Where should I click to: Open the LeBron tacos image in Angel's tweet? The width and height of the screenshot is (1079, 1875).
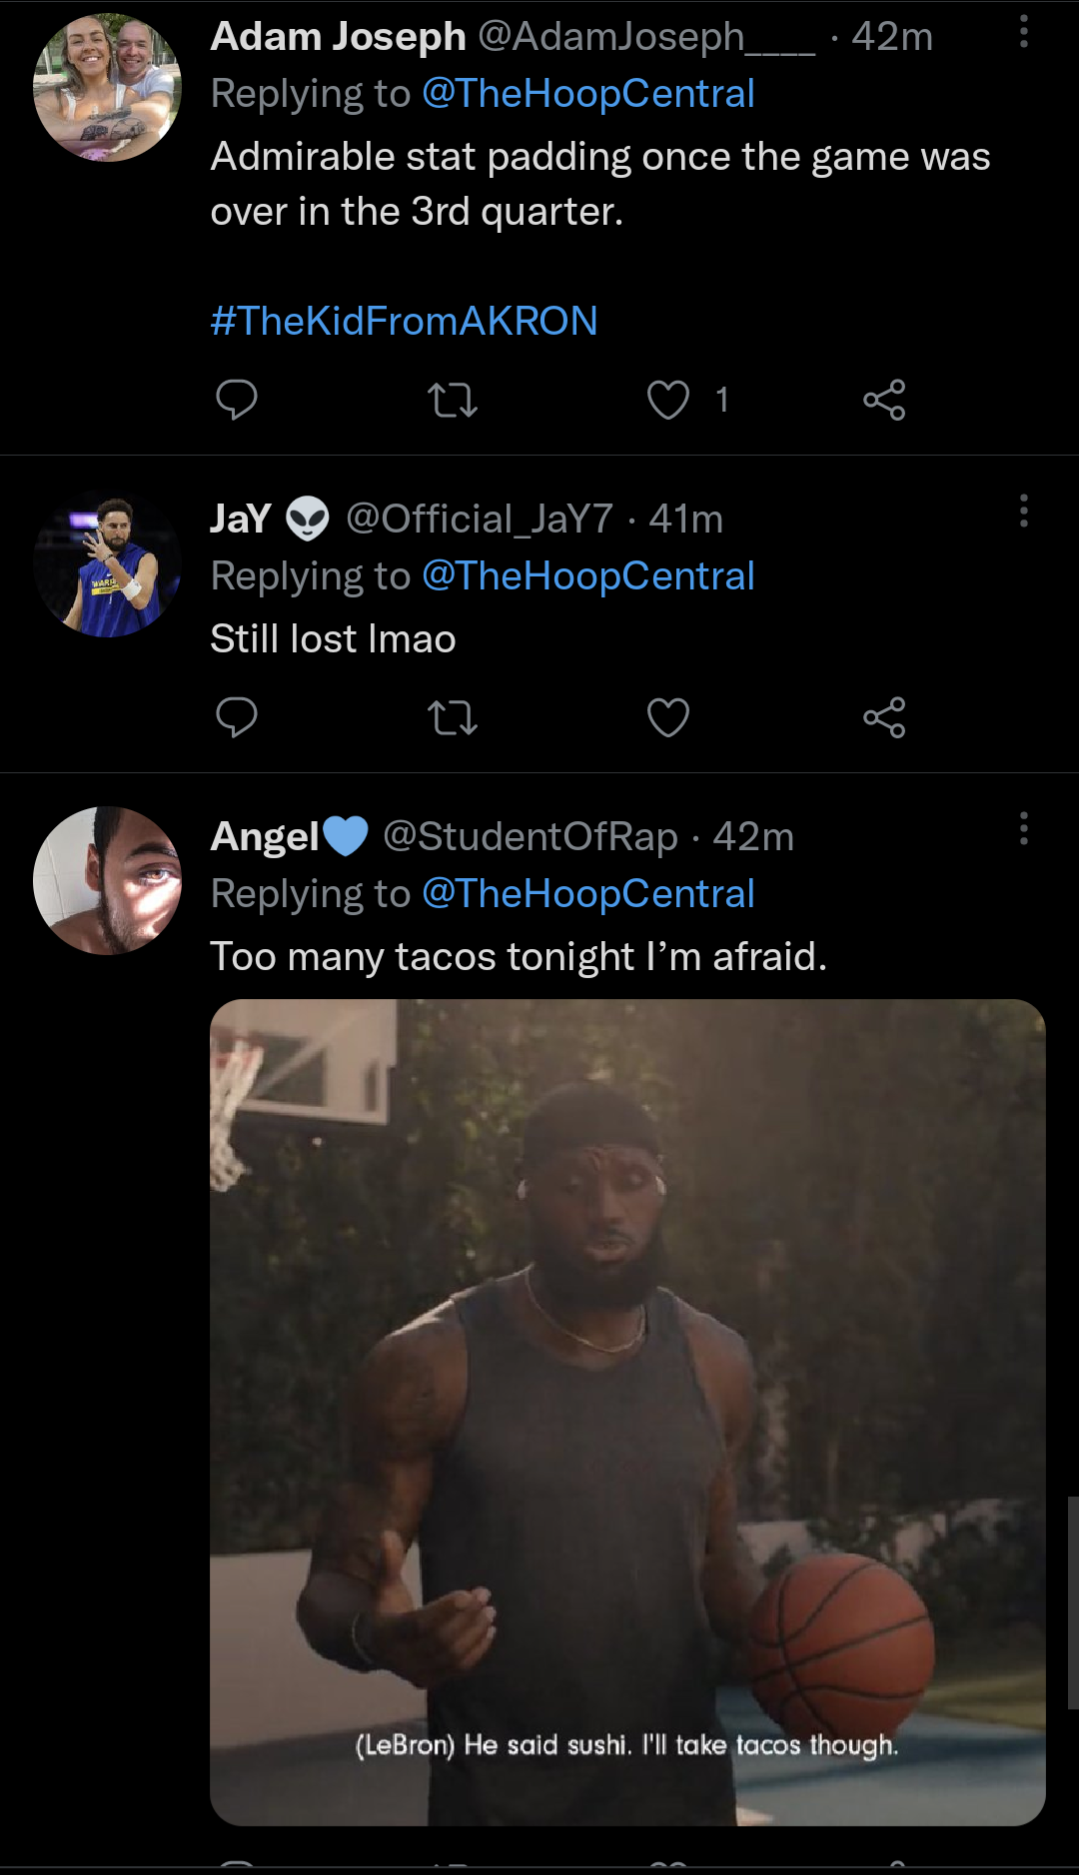627,1411
